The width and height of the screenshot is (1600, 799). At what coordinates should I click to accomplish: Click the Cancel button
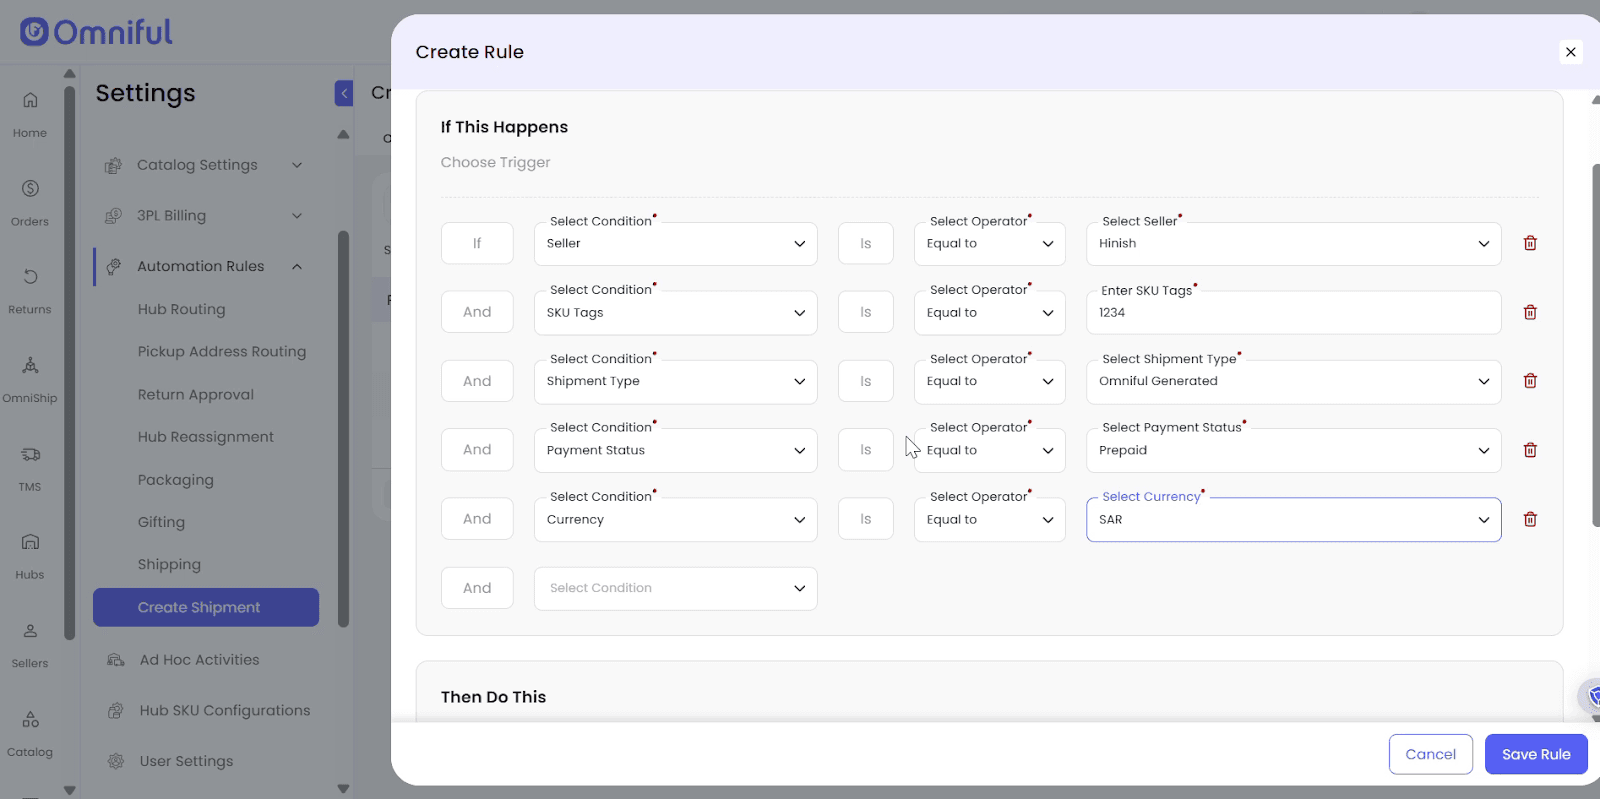click(1430, 754)
